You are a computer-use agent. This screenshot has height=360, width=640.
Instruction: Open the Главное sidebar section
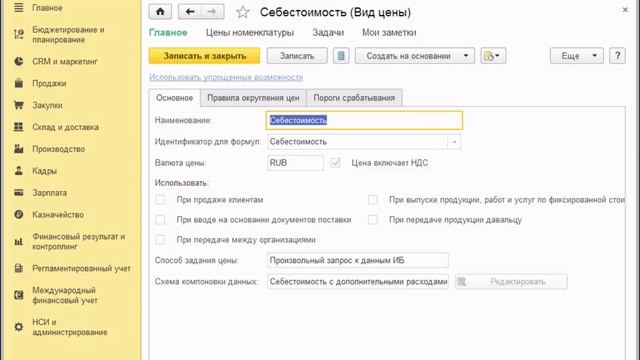[x=47, y=8]
